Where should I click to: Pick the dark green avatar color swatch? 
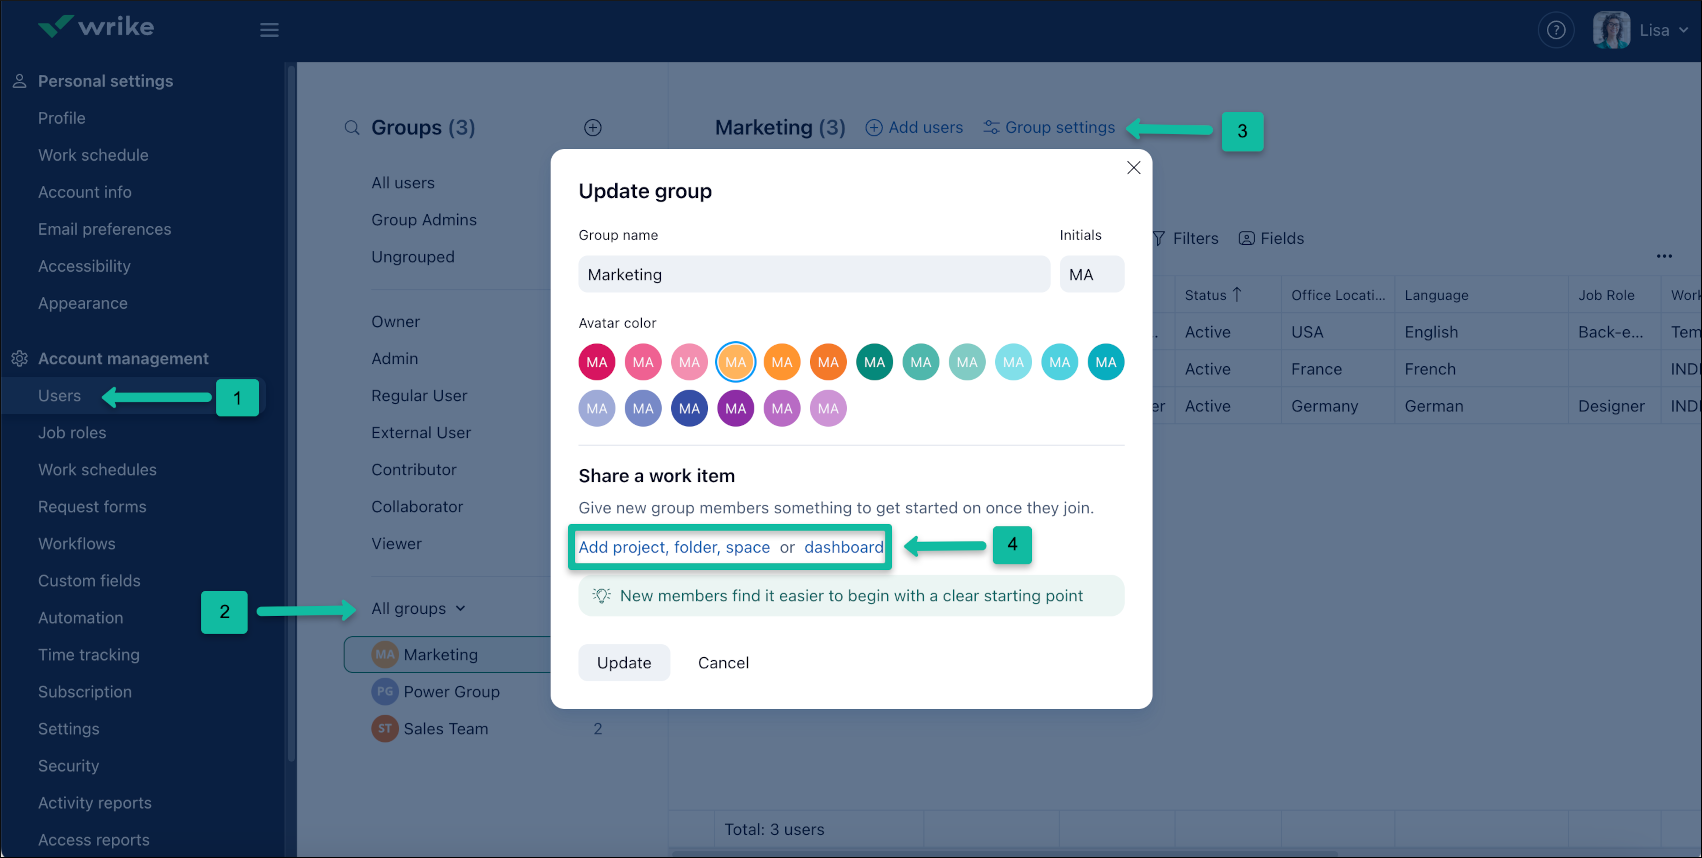[x=875, y=362]
